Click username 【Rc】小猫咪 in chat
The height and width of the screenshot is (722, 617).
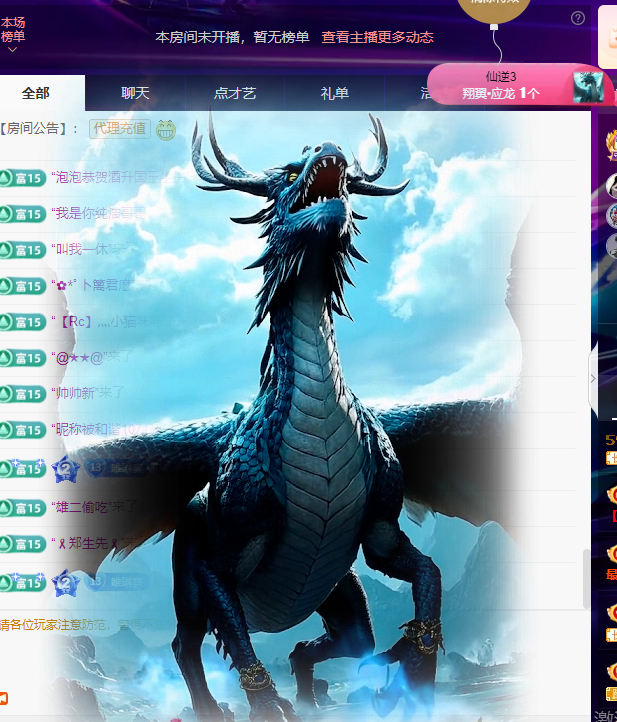106,321
